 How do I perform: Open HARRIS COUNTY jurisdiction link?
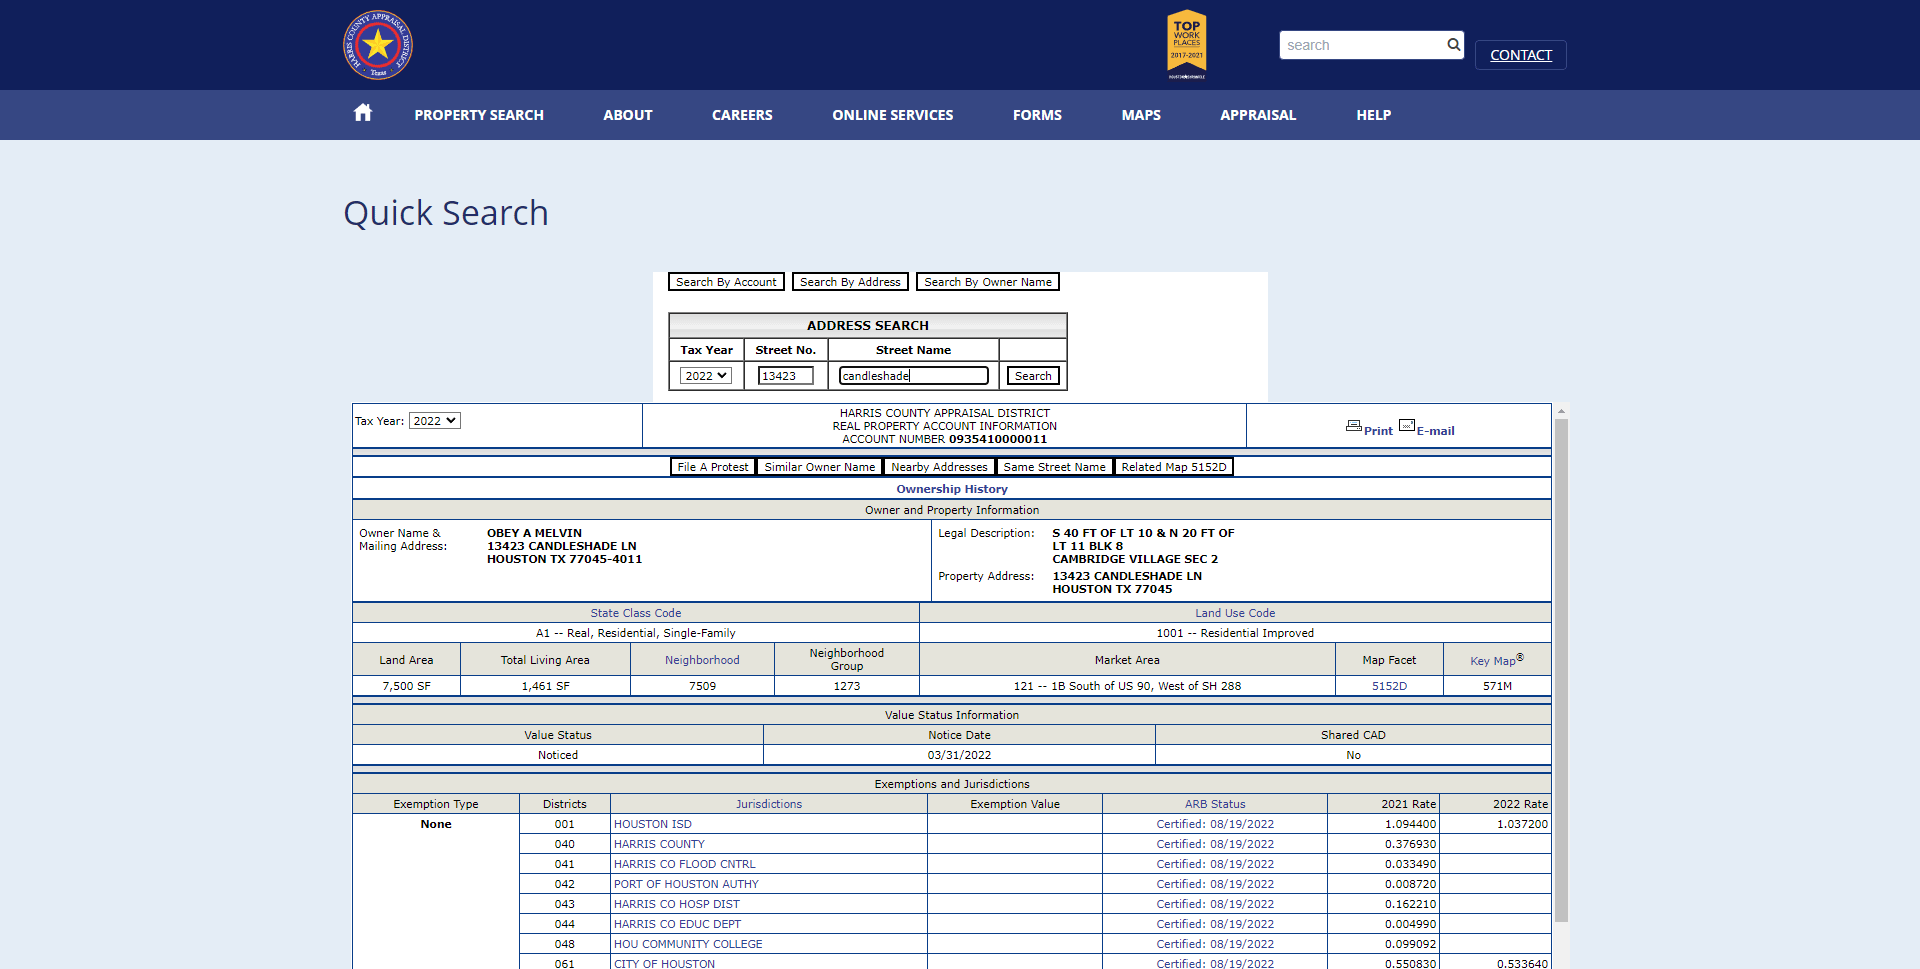point(659,844)
